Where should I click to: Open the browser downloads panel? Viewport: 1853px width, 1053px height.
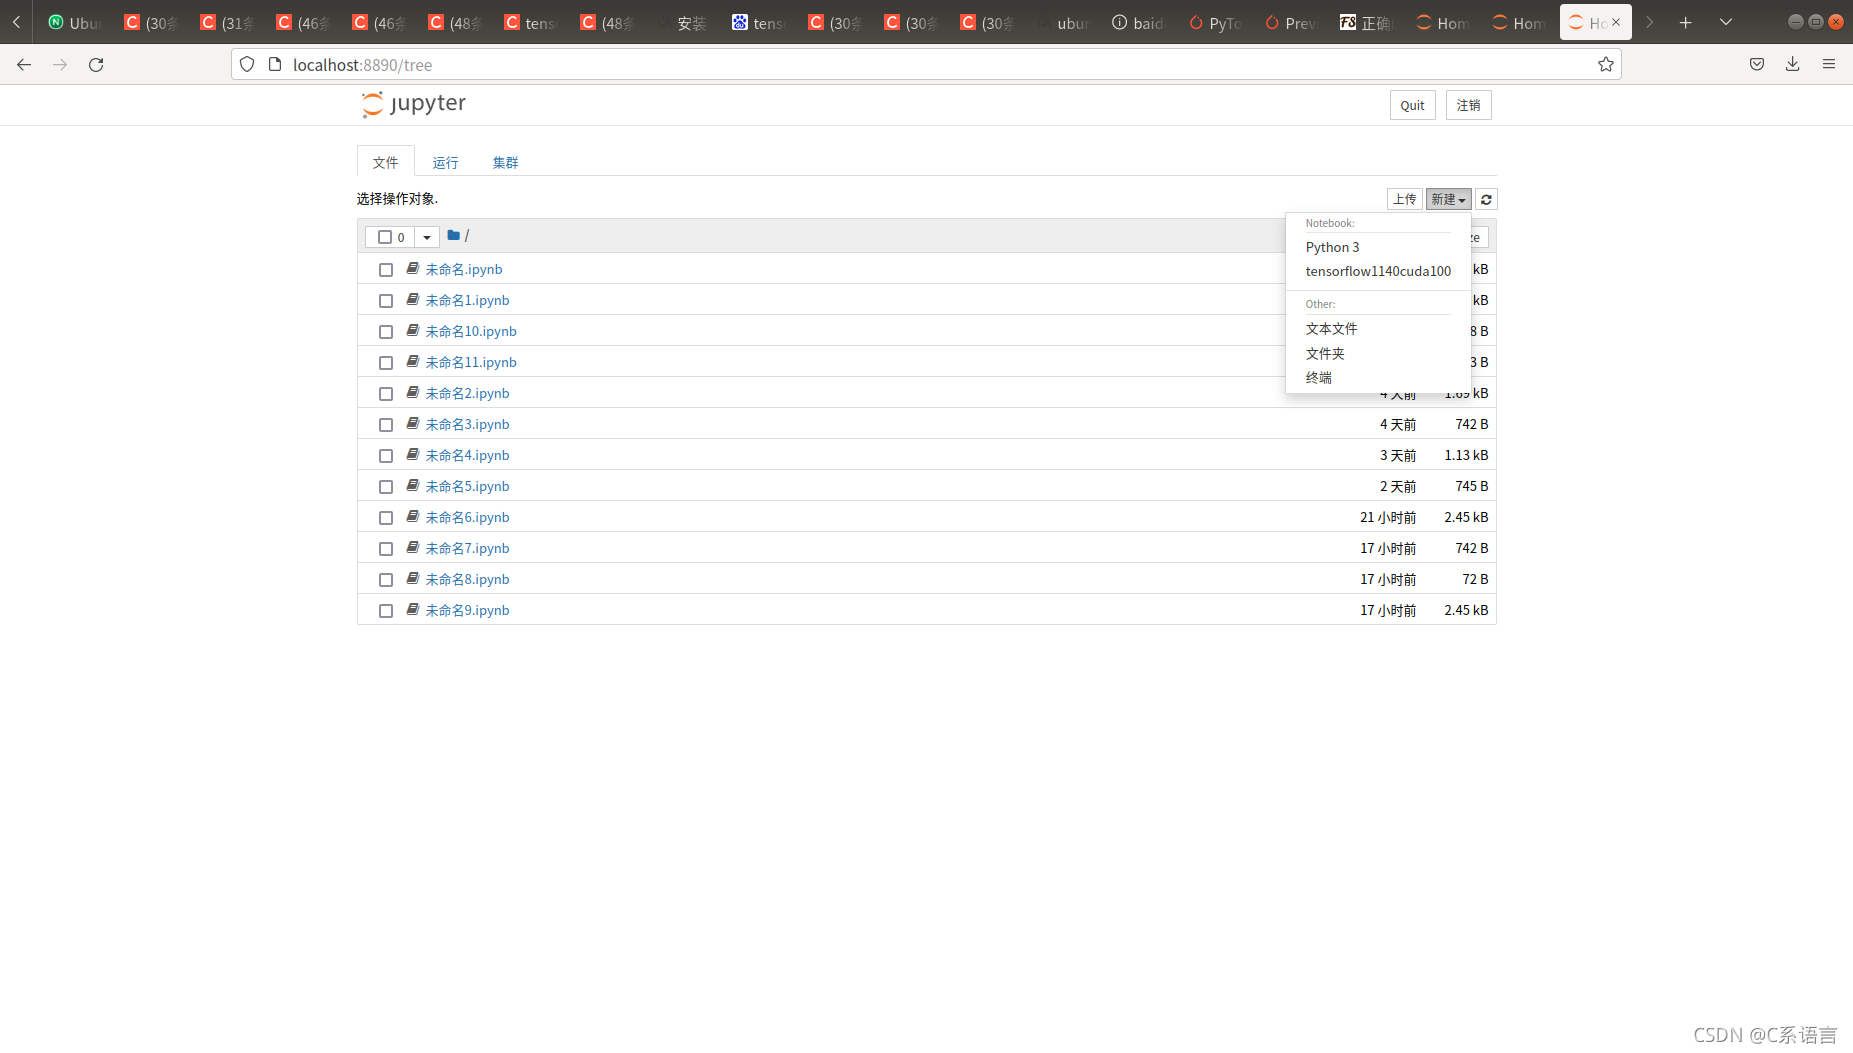pyautogui.click(x=1793, y=64)
